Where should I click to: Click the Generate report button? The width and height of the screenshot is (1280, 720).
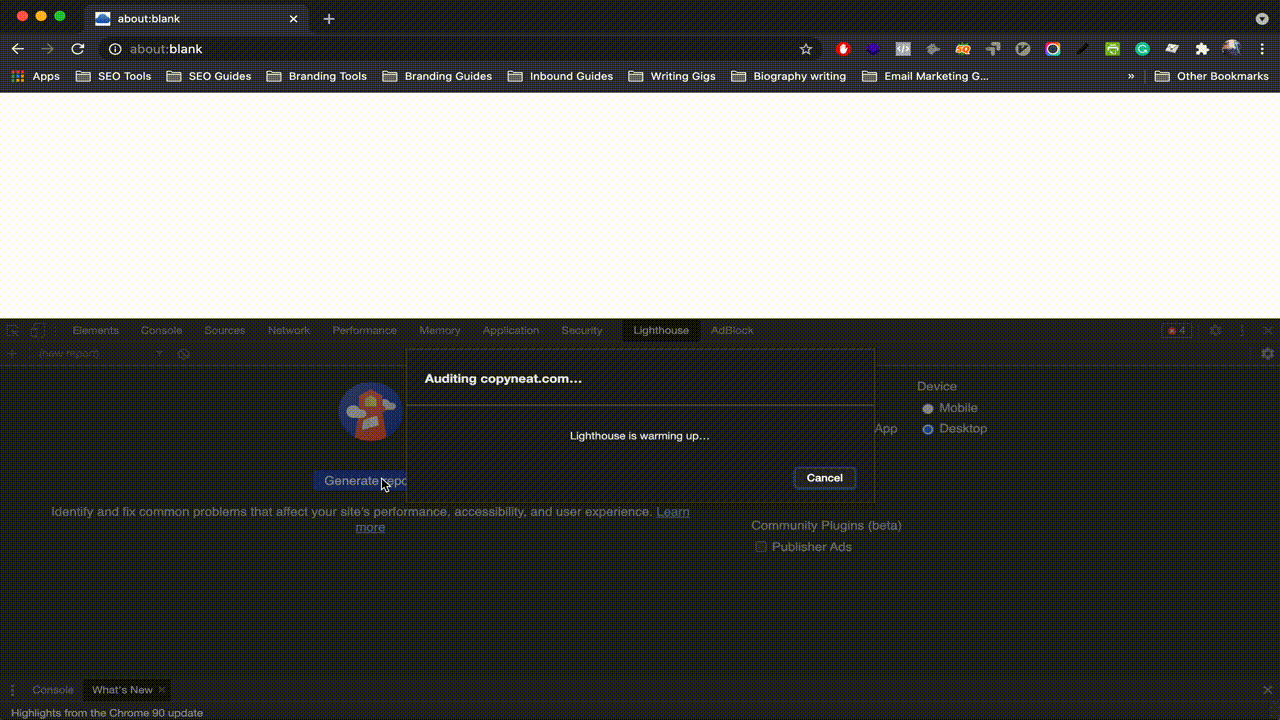coord(361,481)
